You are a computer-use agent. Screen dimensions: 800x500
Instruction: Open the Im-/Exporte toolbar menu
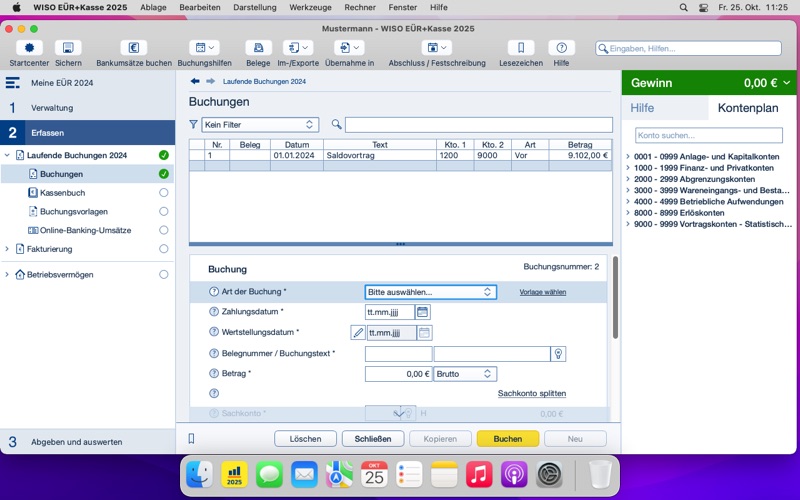pos(298,48)
